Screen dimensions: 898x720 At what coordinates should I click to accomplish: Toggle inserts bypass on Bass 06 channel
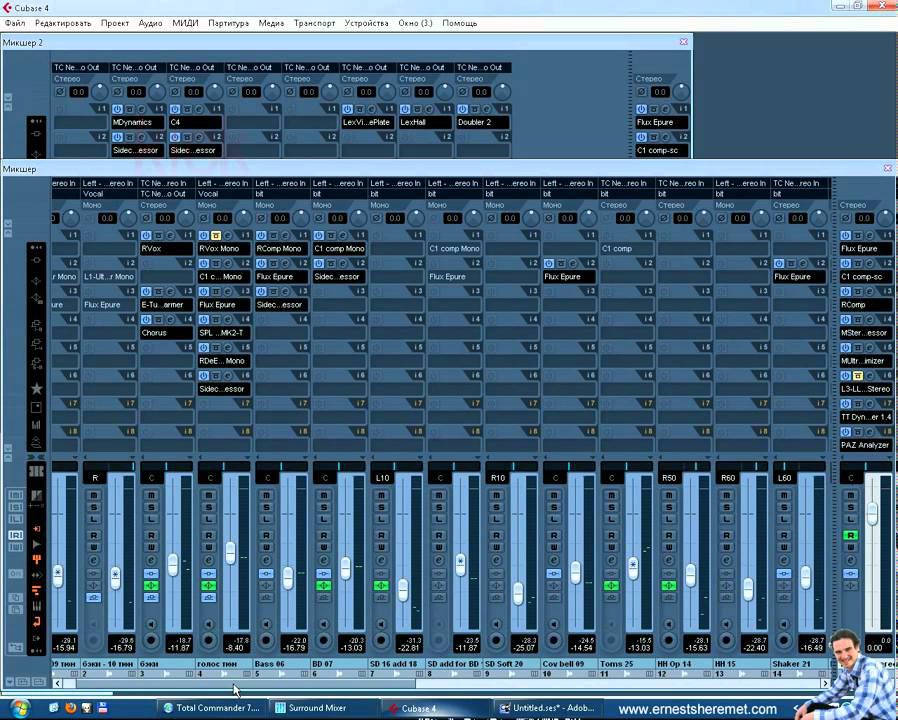click(266, 573)
